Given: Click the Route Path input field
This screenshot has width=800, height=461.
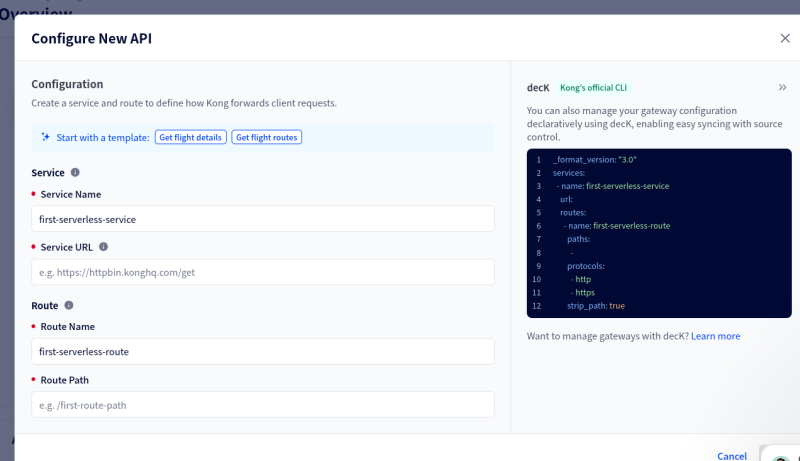Looking at the screenshot, I should (263, 405).
